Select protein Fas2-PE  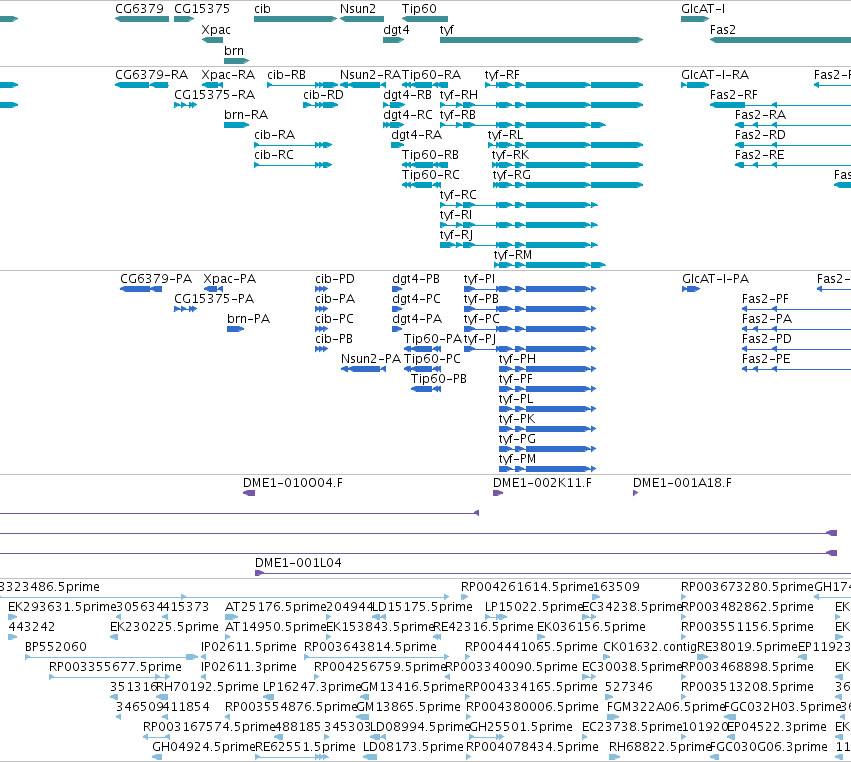[x=796, y=369]
